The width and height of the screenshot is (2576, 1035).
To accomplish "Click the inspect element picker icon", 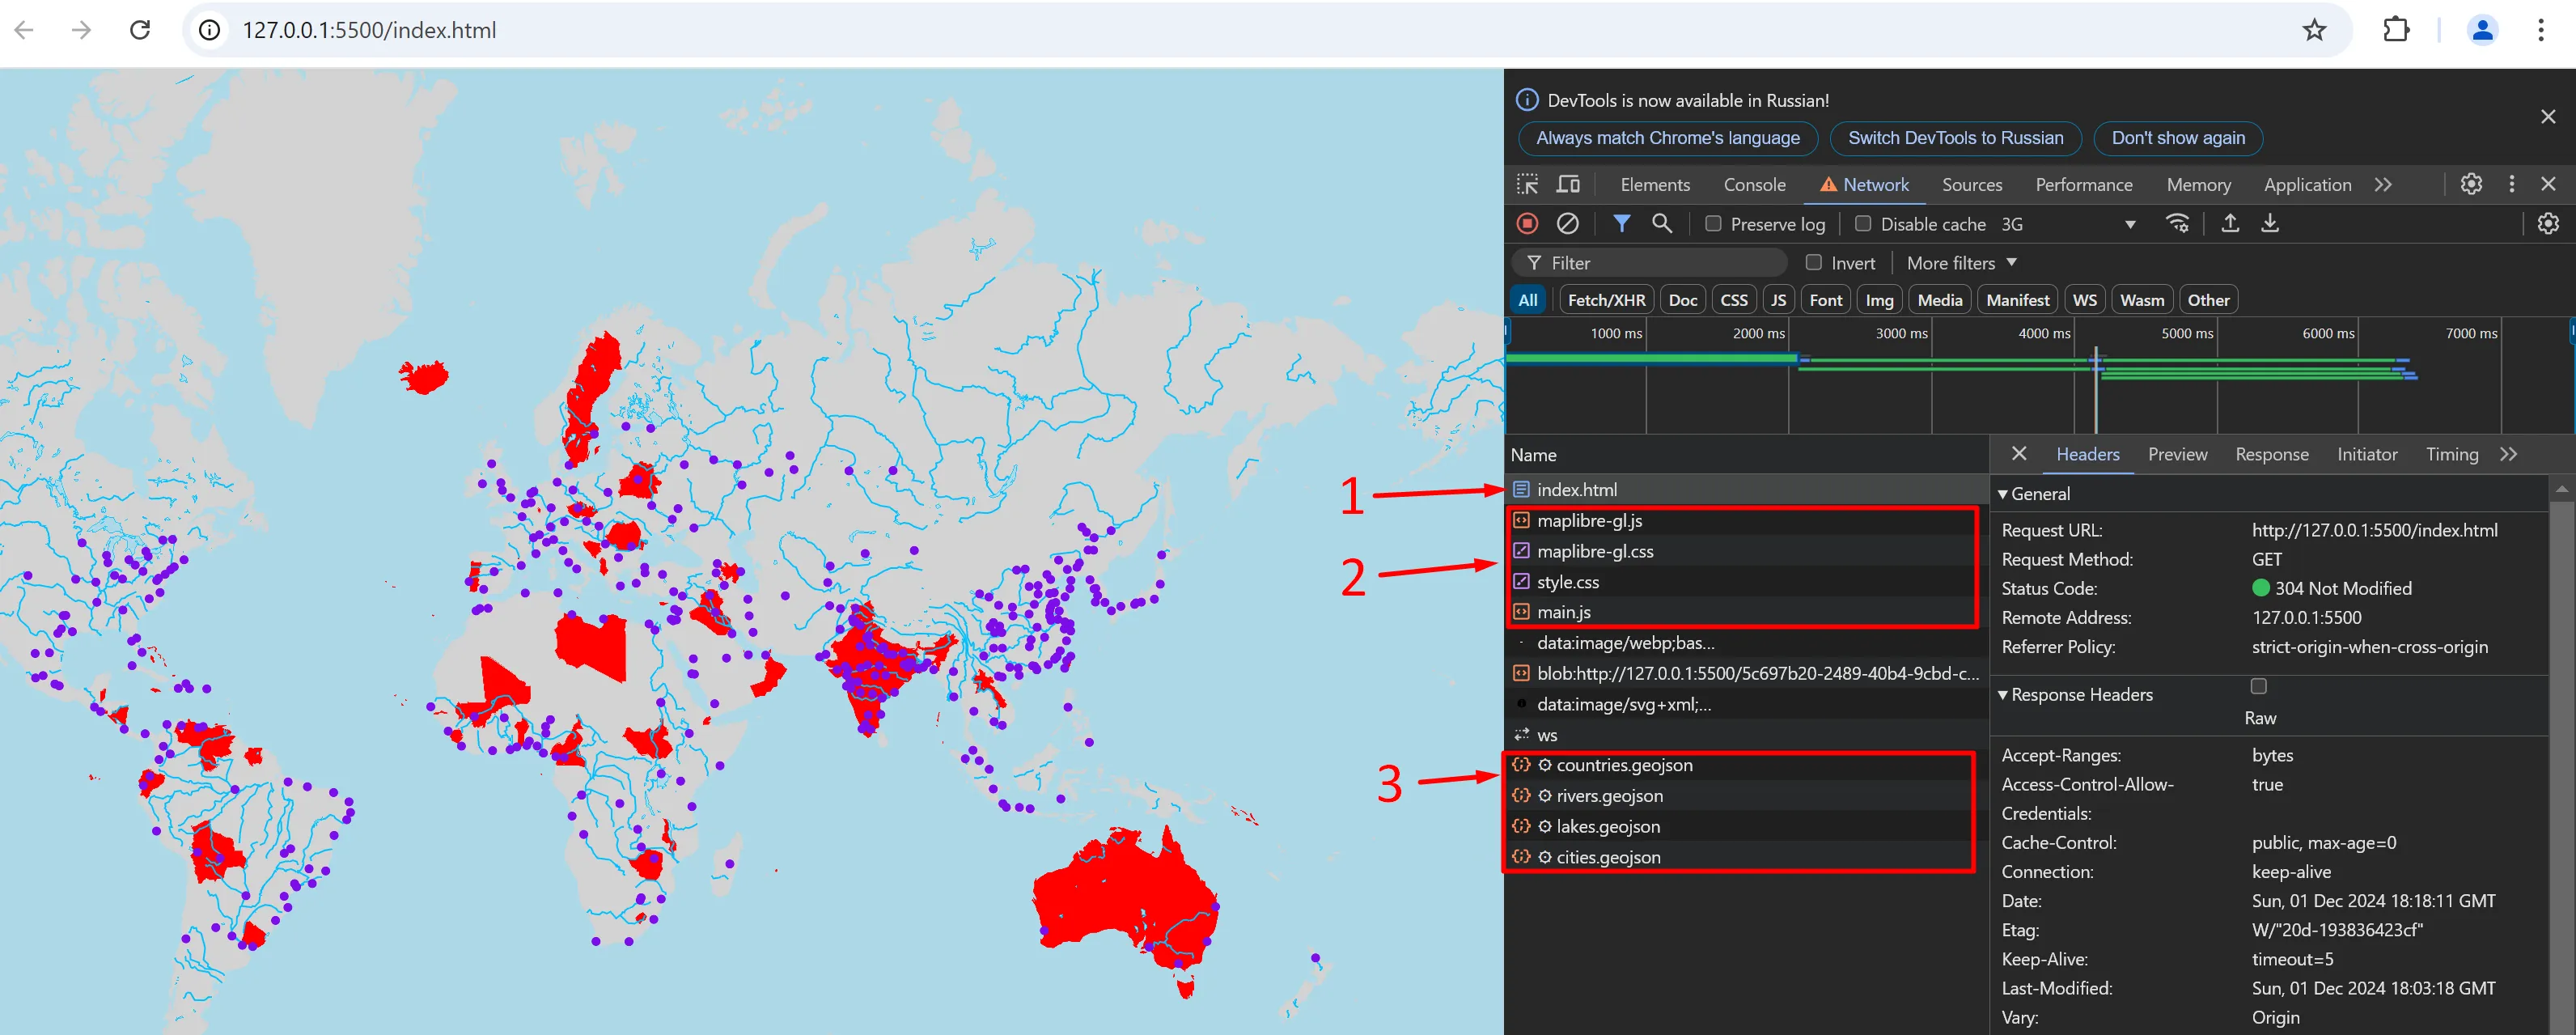I will point(1528,184).
